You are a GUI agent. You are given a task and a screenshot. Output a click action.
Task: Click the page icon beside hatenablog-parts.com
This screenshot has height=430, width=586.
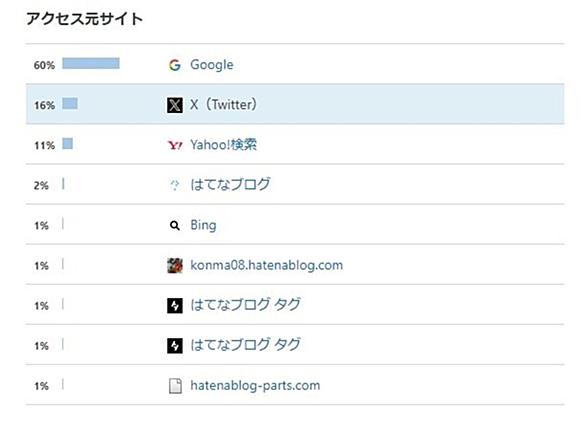(175, 386)
